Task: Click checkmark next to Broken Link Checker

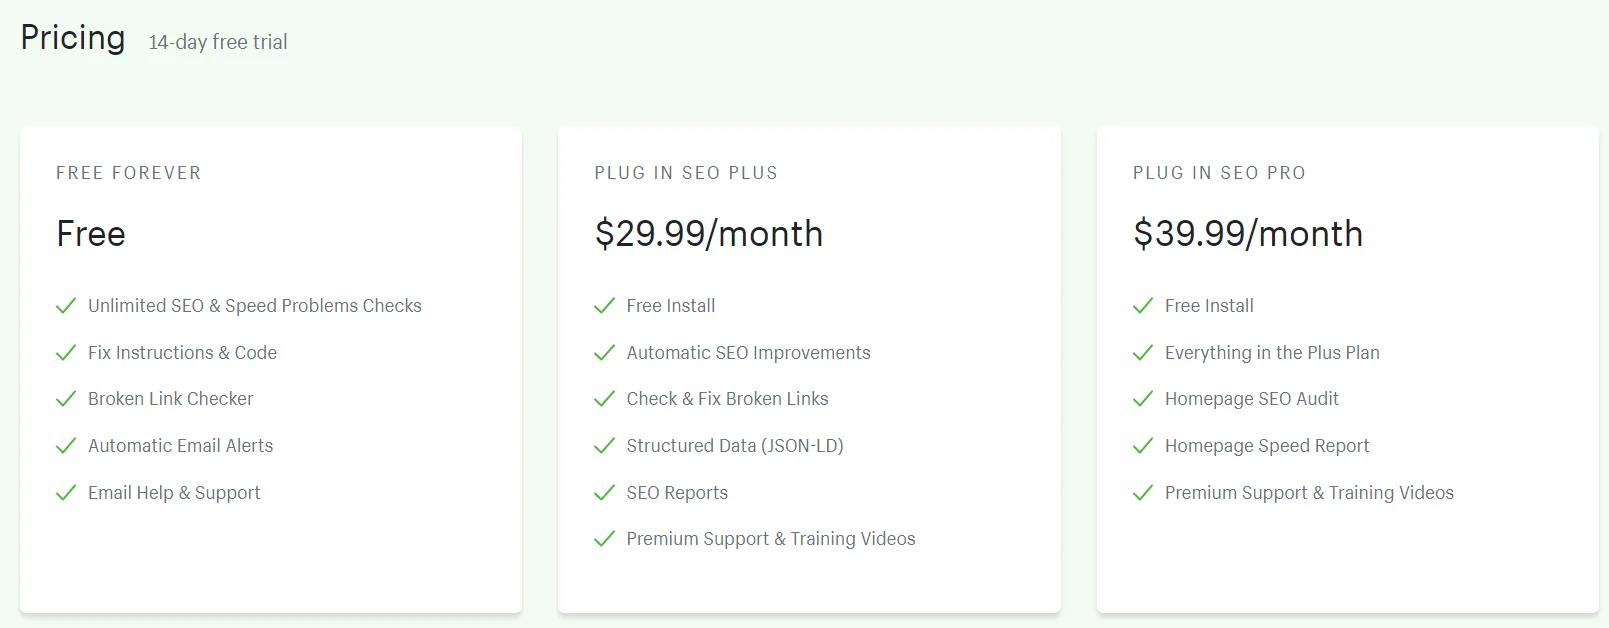Action: (66, 399)
